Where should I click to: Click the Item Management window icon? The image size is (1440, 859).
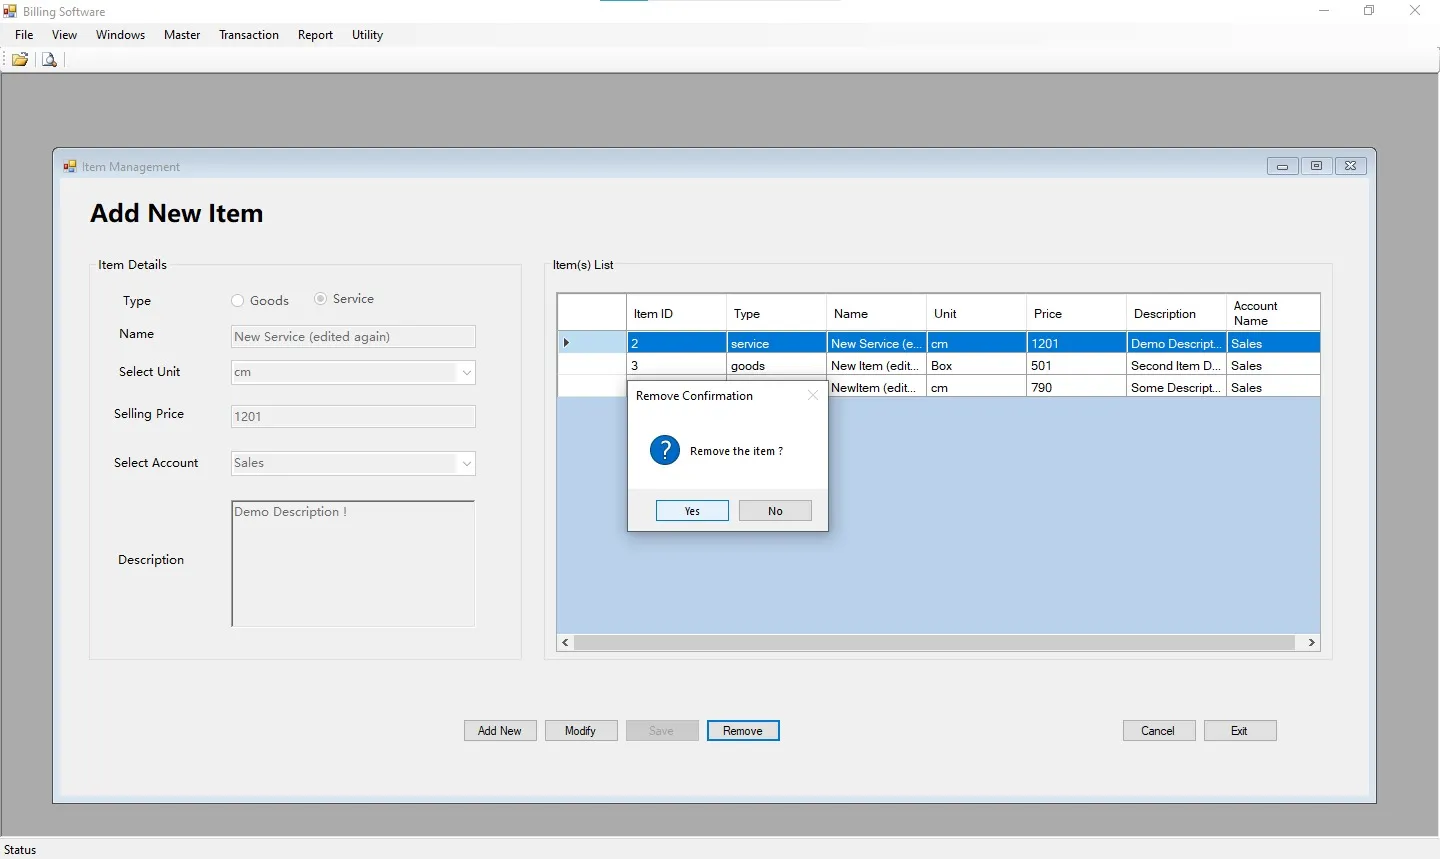pyautogui.click(x=70, y=166)
